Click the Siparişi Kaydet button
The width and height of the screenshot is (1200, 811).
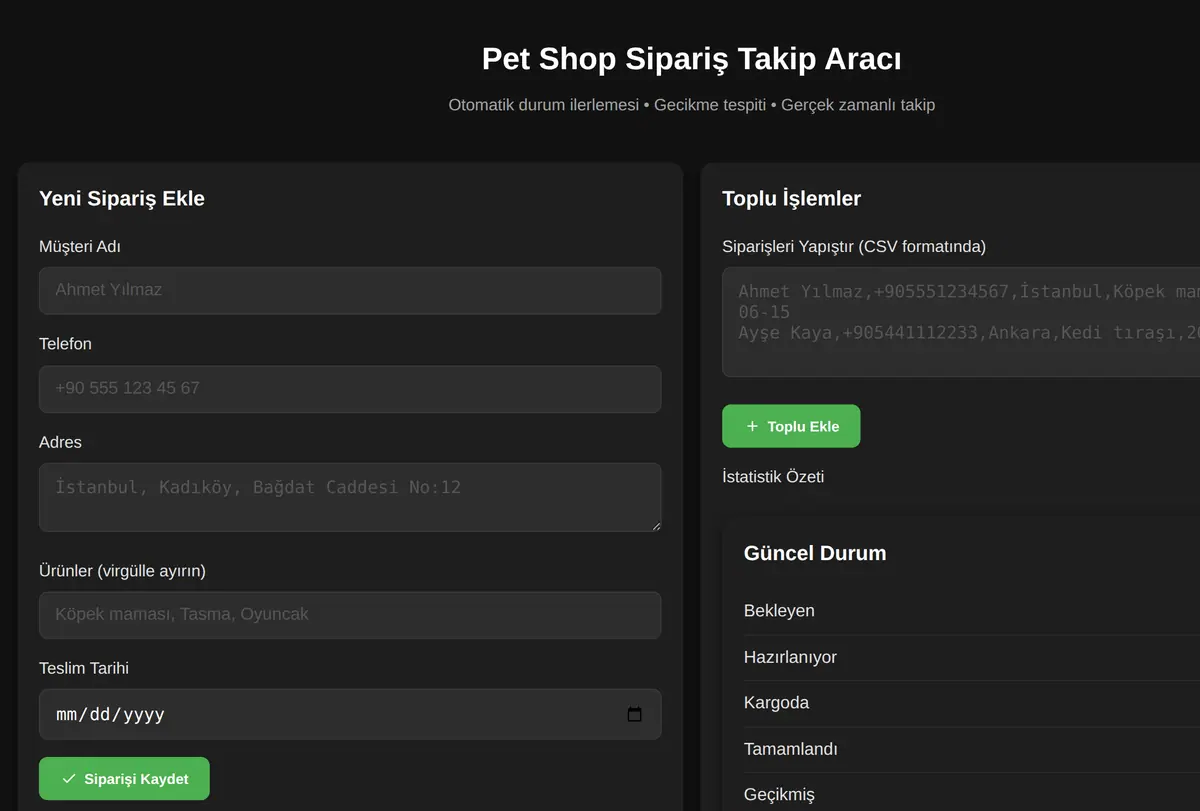pyautogui.click(x=124, y=778)
